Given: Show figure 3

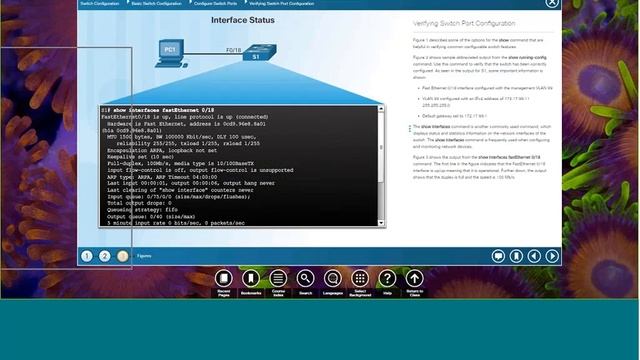Looking at the screenshot, I should point(122,256).
